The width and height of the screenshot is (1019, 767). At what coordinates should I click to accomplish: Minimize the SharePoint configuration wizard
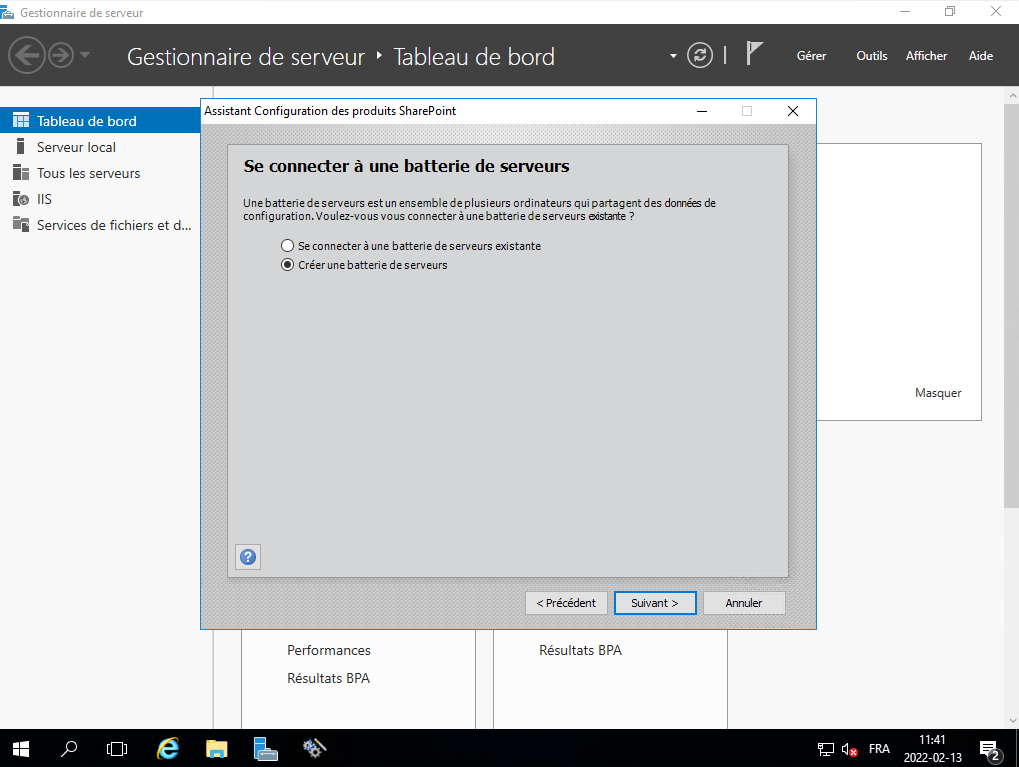click(702, 111)
